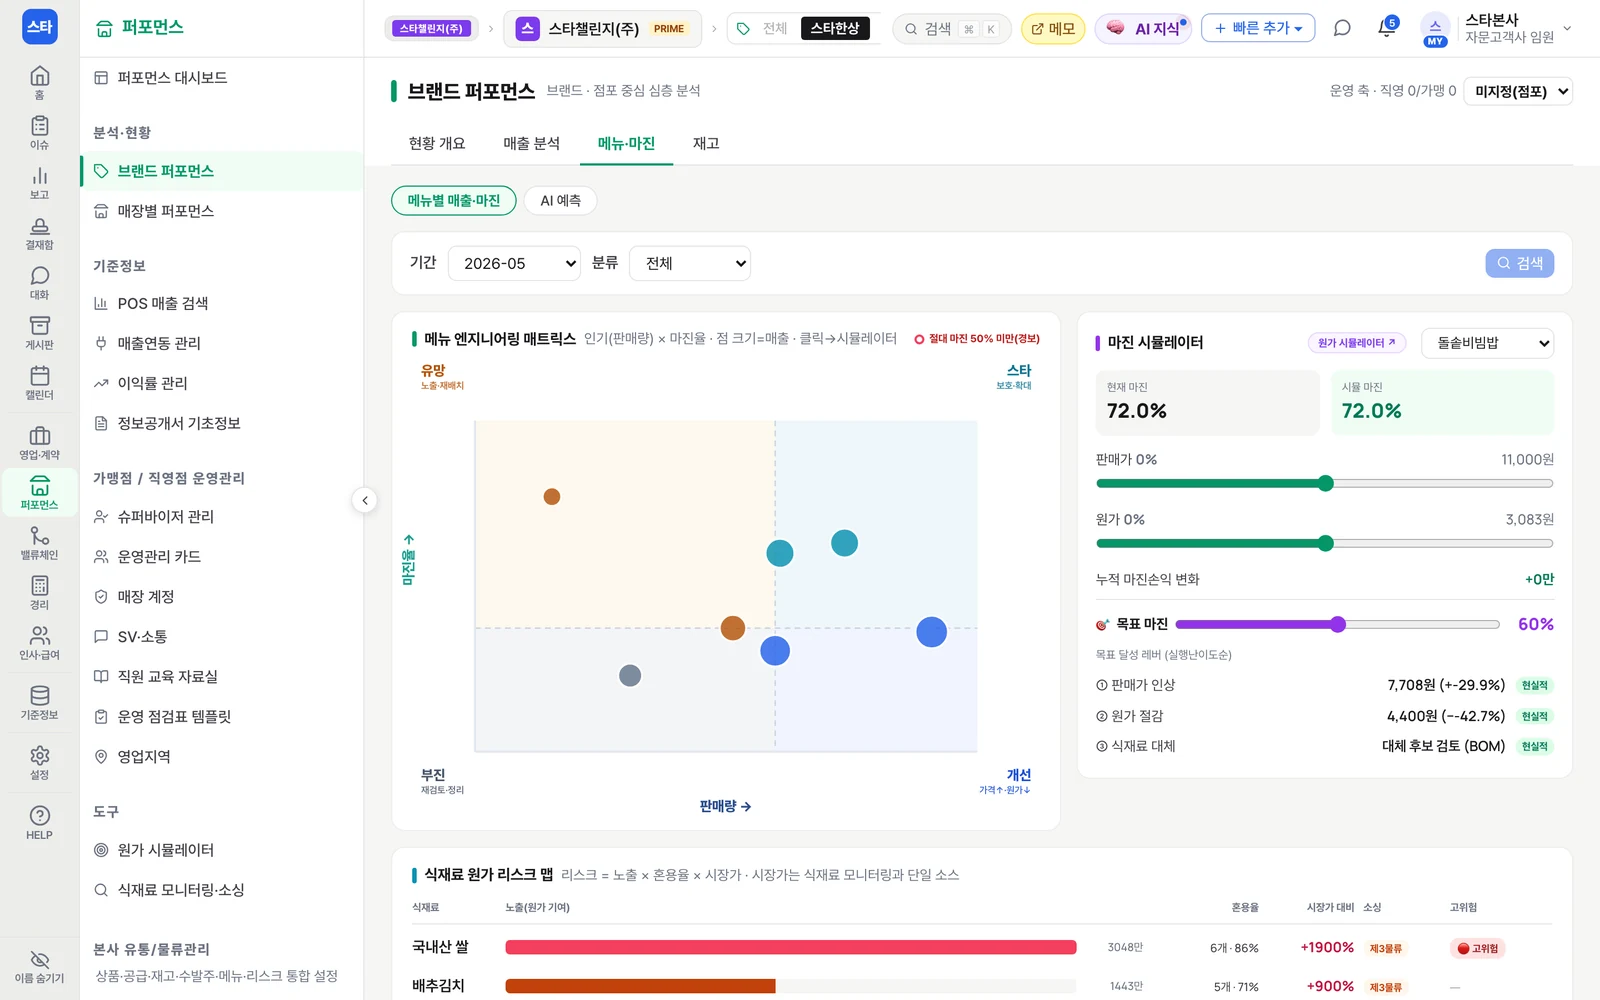The height and width of the screenshot is (1000, 1600).
Task: Open the 분류 전체 dropdown
Action: 690,263
